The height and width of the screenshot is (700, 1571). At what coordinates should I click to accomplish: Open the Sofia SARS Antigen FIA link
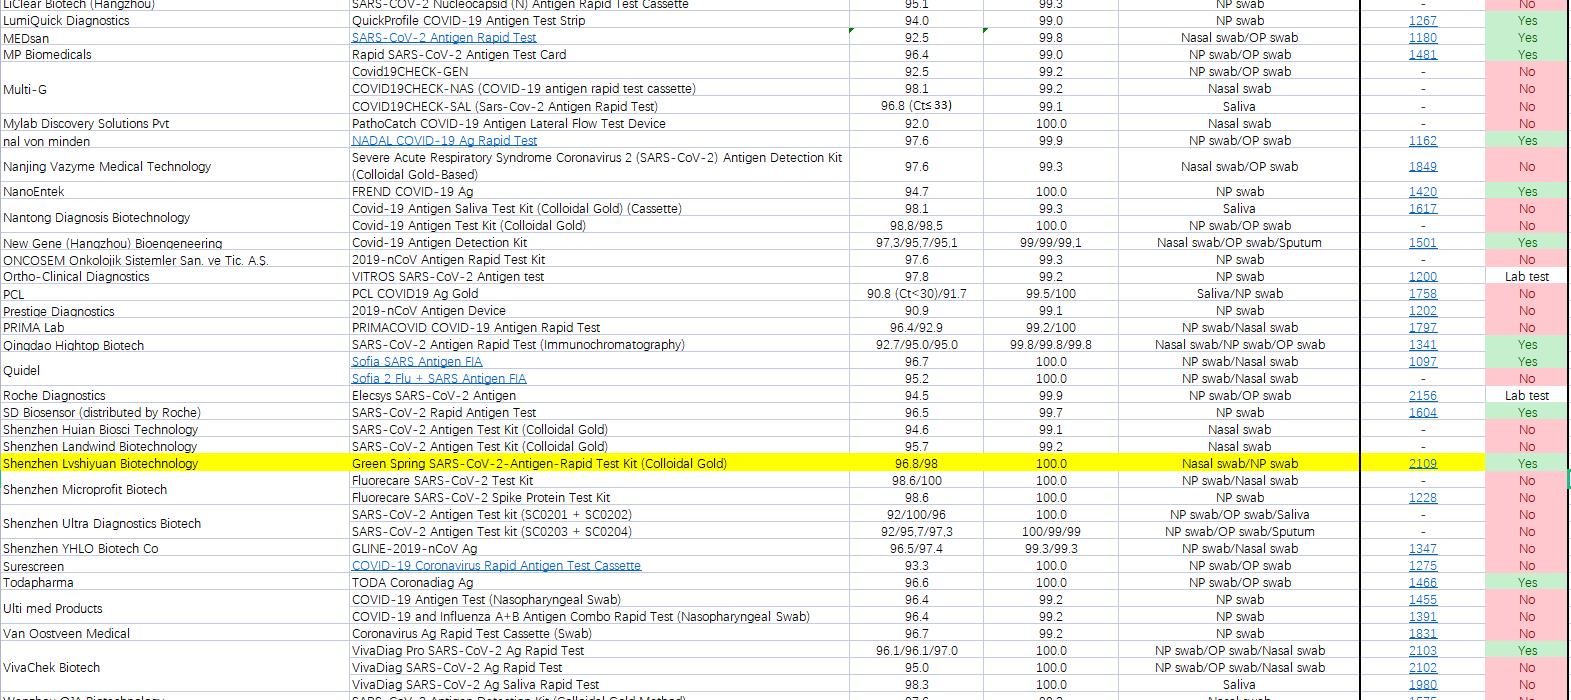[x=417, y=362]
